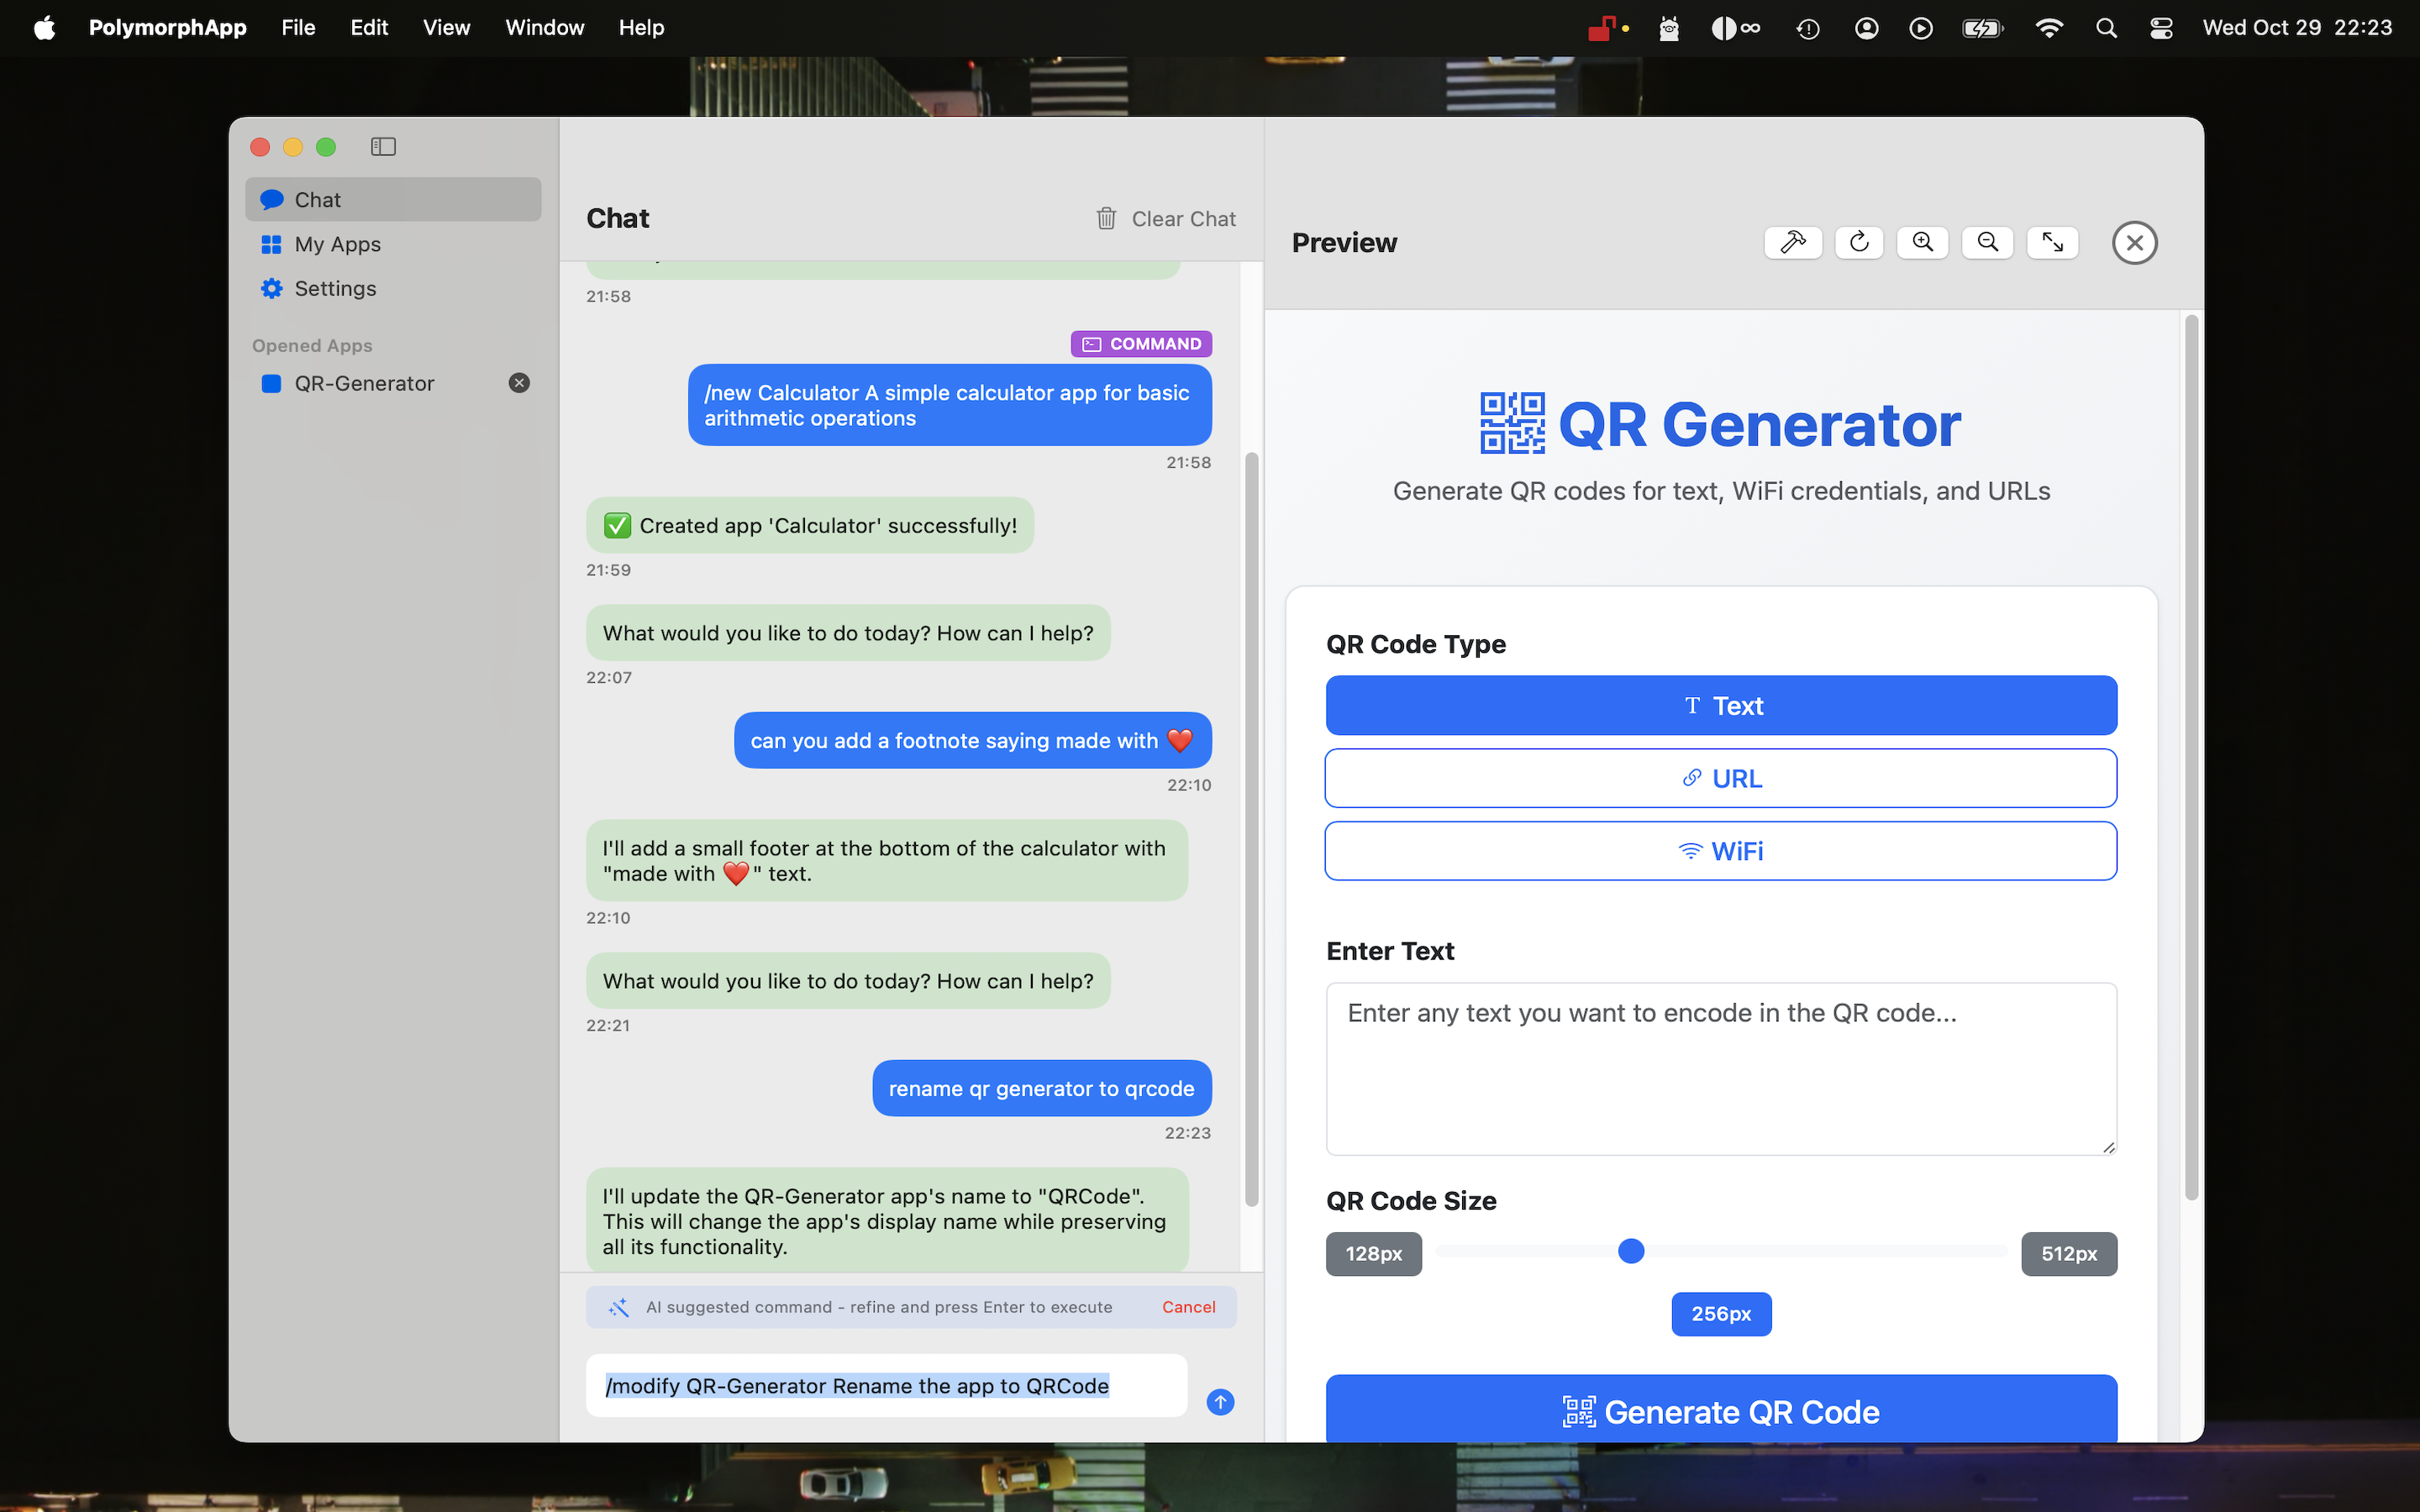Viewport: 2420px width, 1512px height.
Task: Click the Generate QR Code button
Action: click(1721, 1411)
